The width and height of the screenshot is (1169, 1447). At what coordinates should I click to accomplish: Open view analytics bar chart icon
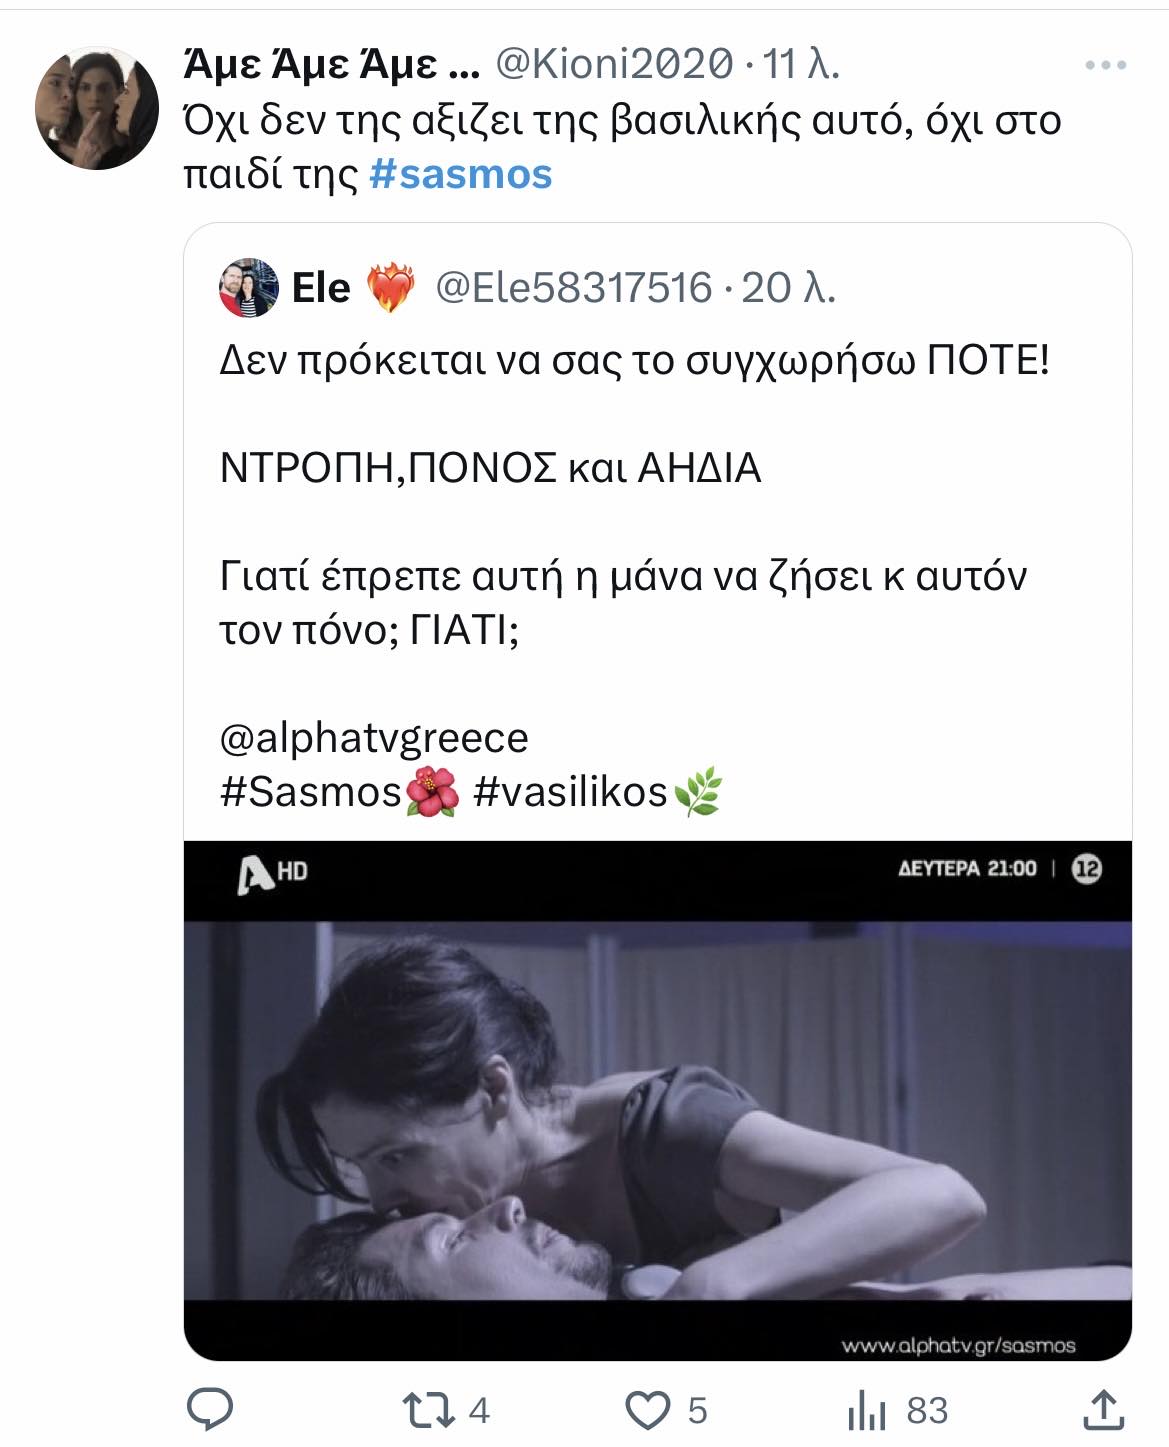[867, 1410]
